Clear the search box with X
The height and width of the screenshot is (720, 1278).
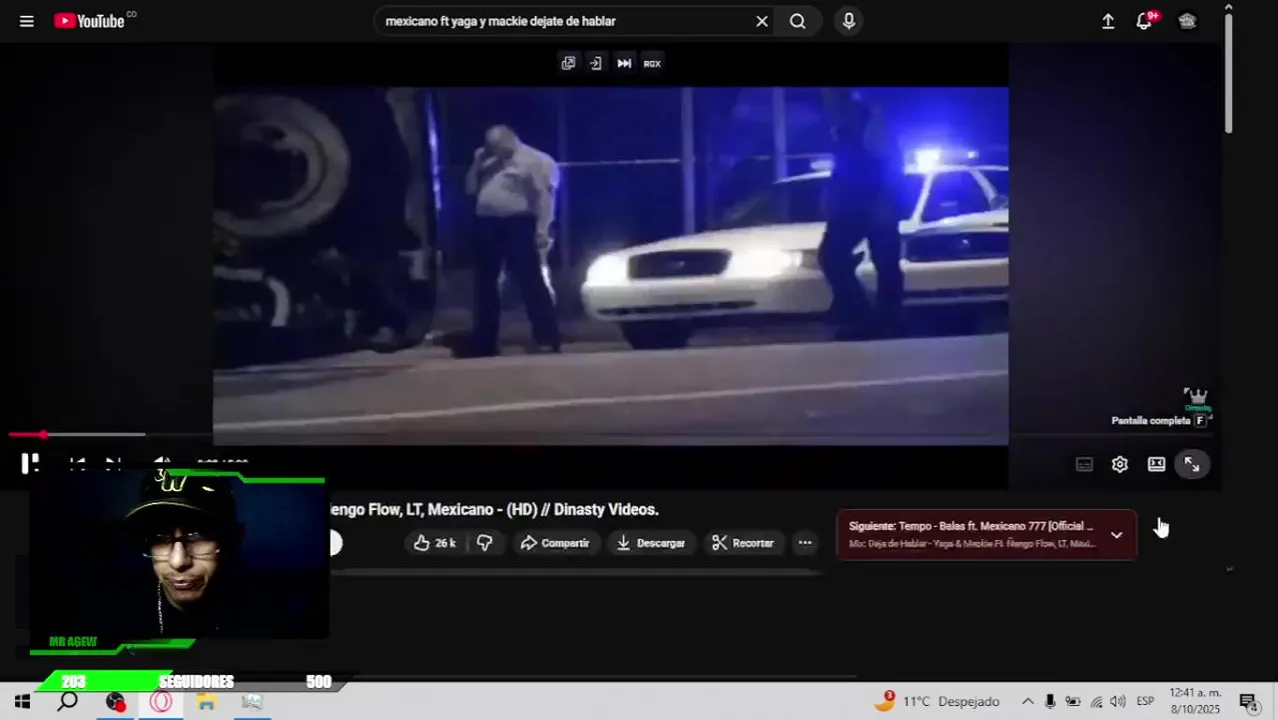point(762,21)
